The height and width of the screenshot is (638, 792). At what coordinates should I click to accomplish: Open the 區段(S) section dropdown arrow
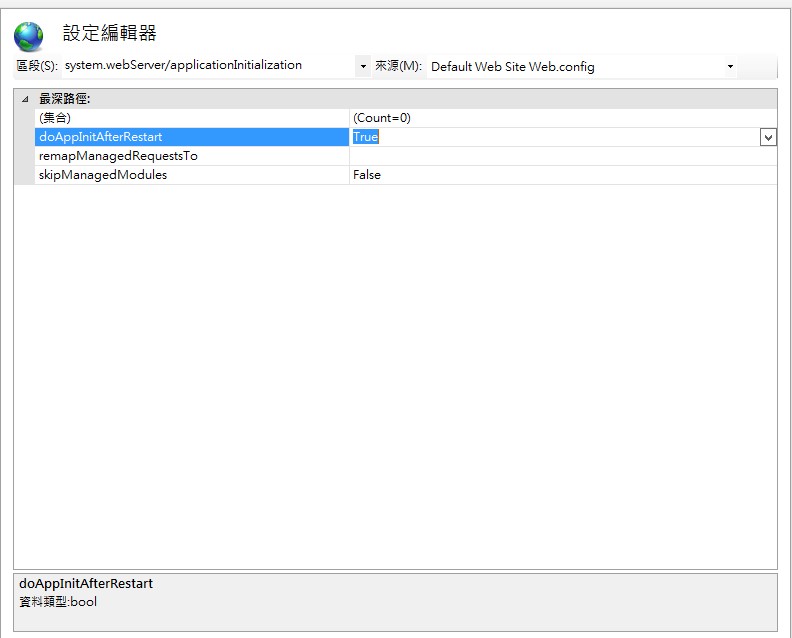pyautogui.click(x=363, y=66)
